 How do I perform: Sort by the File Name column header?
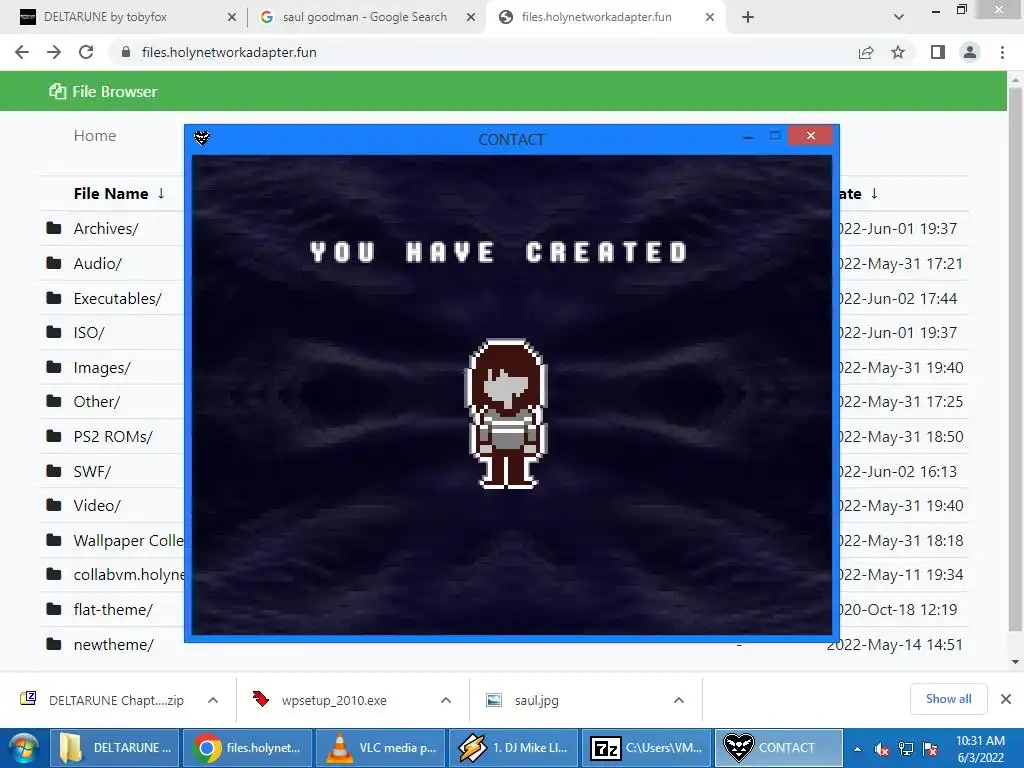(x=110, y=193)
